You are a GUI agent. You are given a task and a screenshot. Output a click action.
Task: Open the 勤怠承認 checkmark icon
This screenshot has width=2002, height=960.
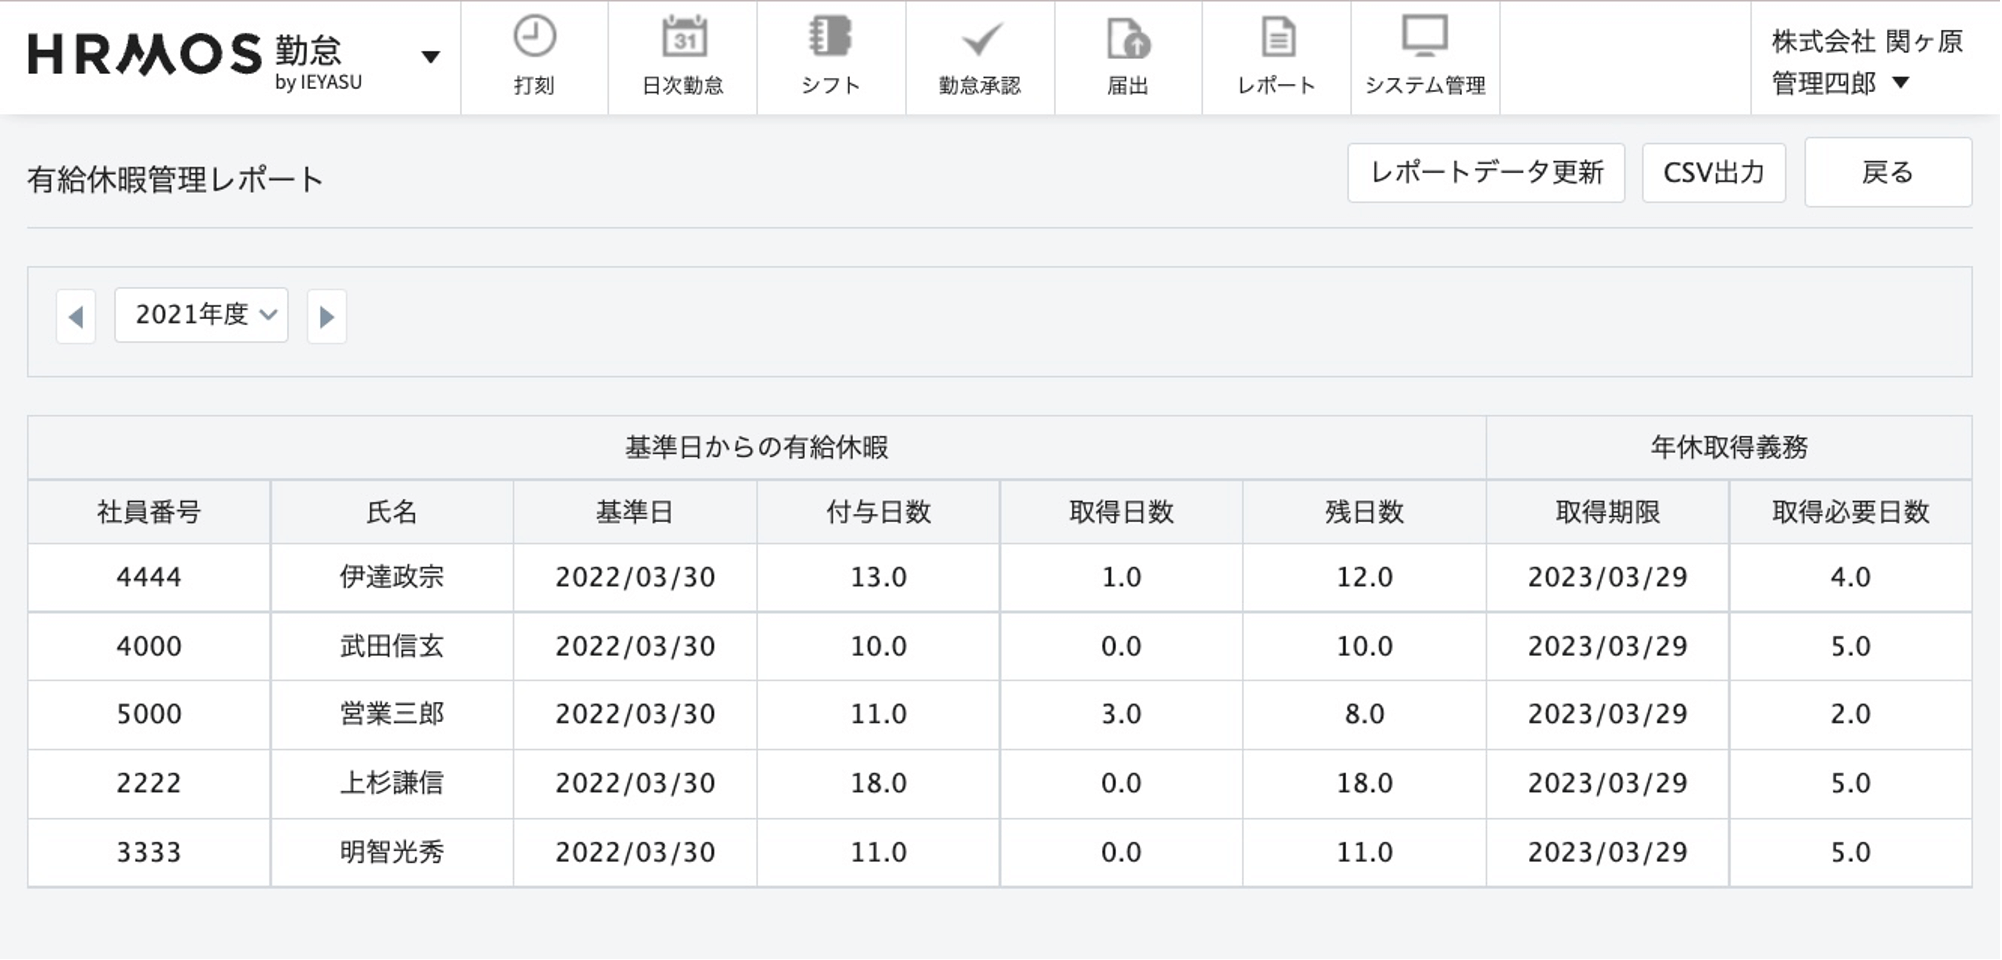[980, 40]
